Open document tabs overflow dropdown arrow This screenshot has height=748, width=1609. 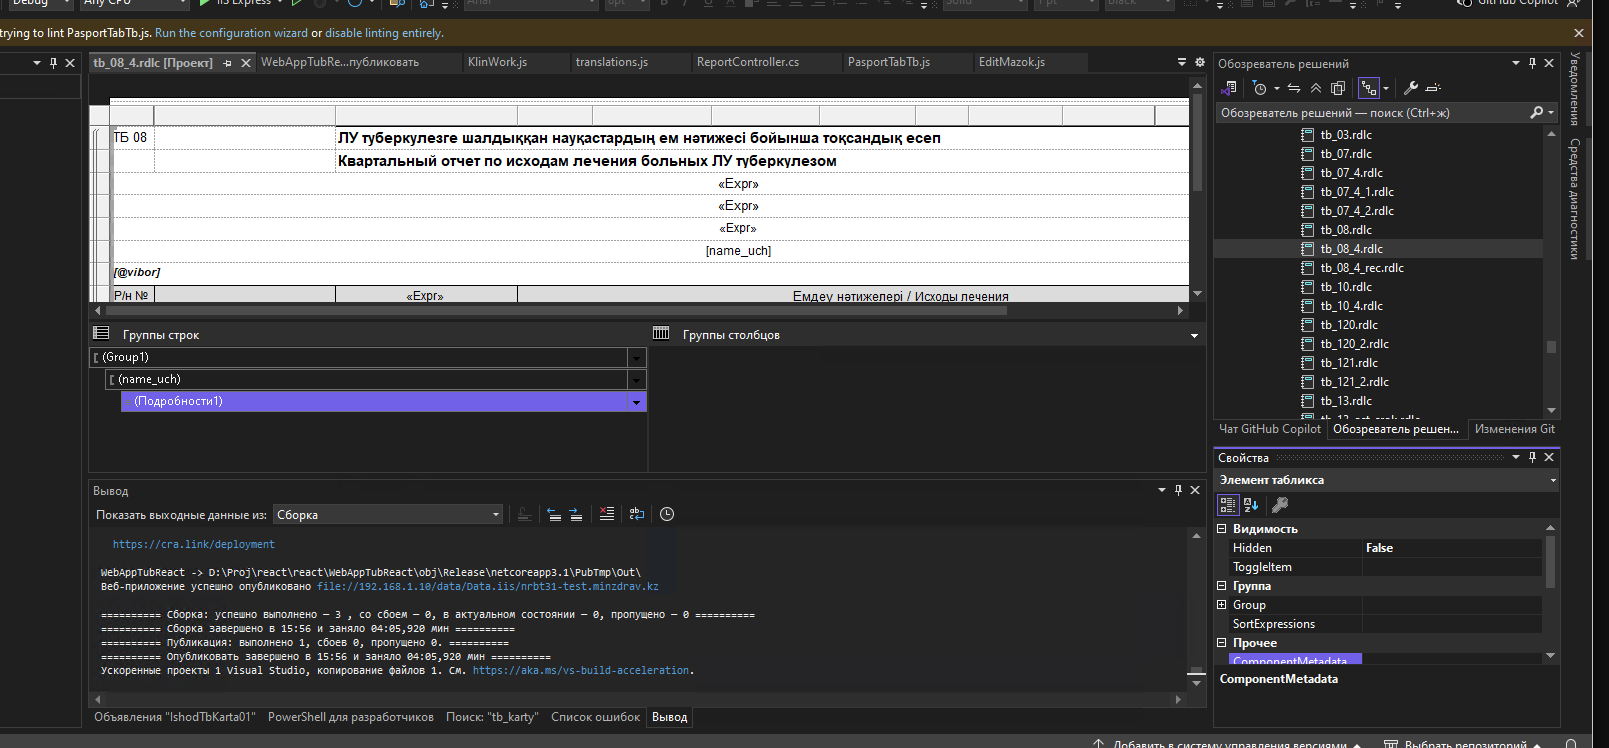1182,62
